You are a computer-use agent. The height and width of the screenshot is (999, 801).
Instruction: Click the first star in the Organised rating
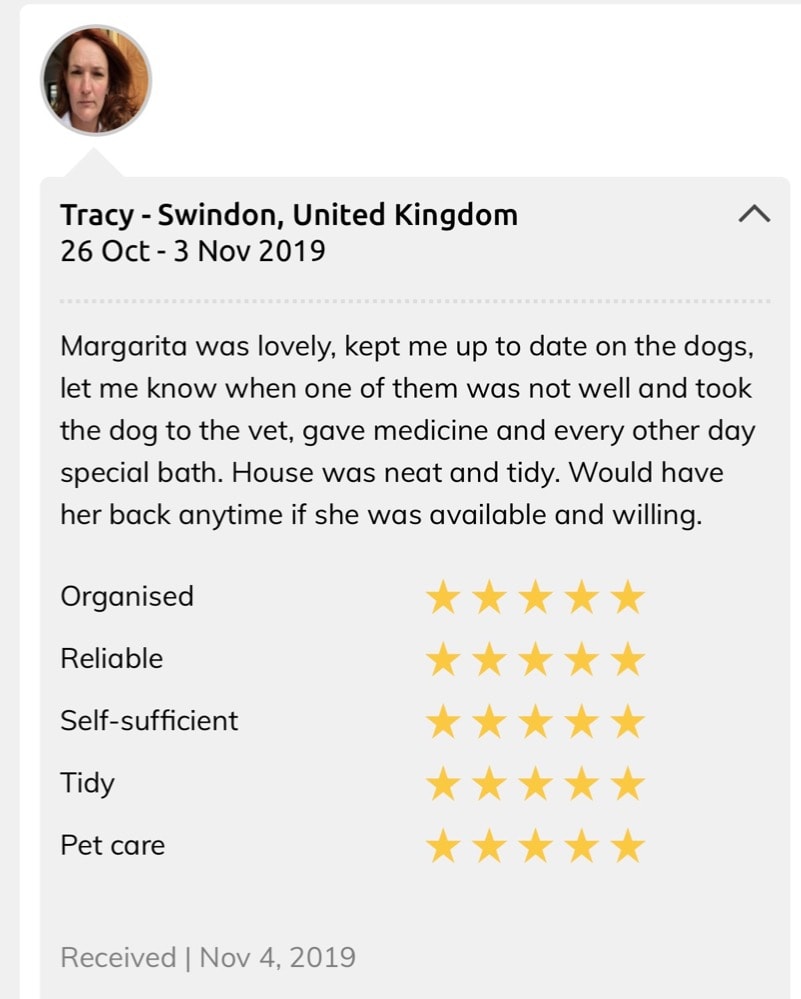click(442, 598)
